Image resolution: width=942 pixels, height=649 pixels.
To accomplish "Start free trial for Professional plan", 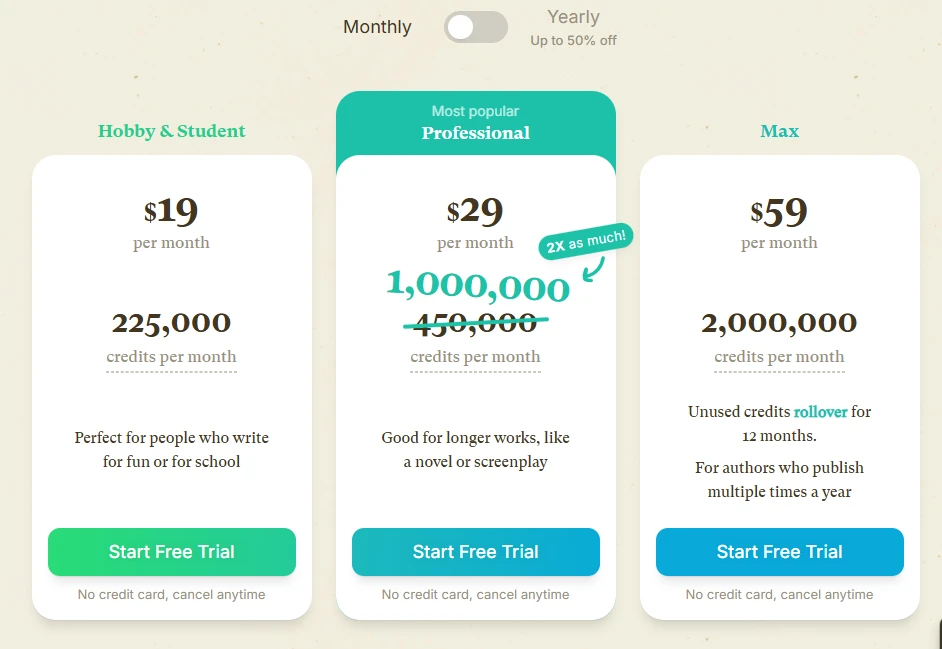I will 476,552.
